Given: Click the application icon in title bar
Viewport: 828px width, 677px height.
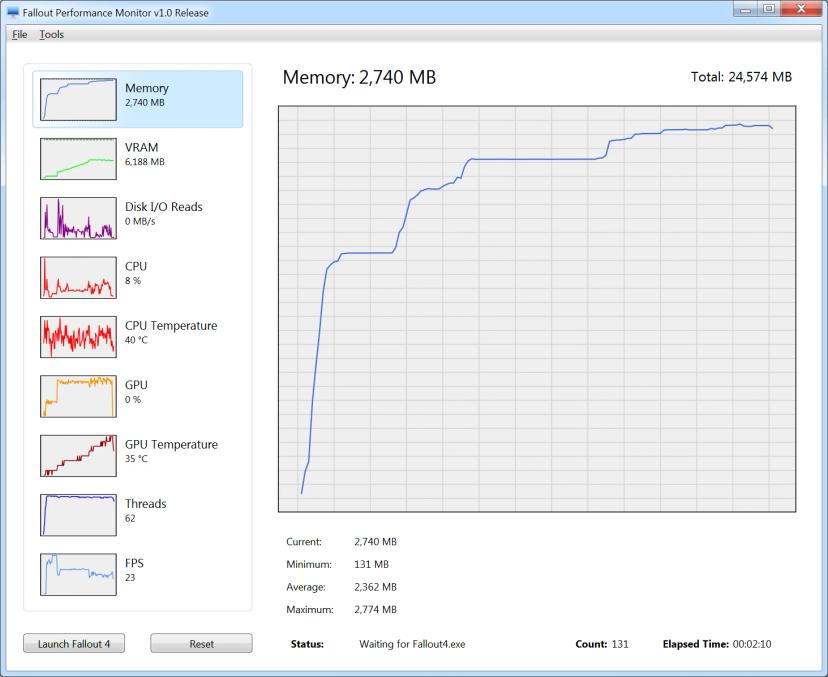Looking at the screenshot, I should 13,13.
